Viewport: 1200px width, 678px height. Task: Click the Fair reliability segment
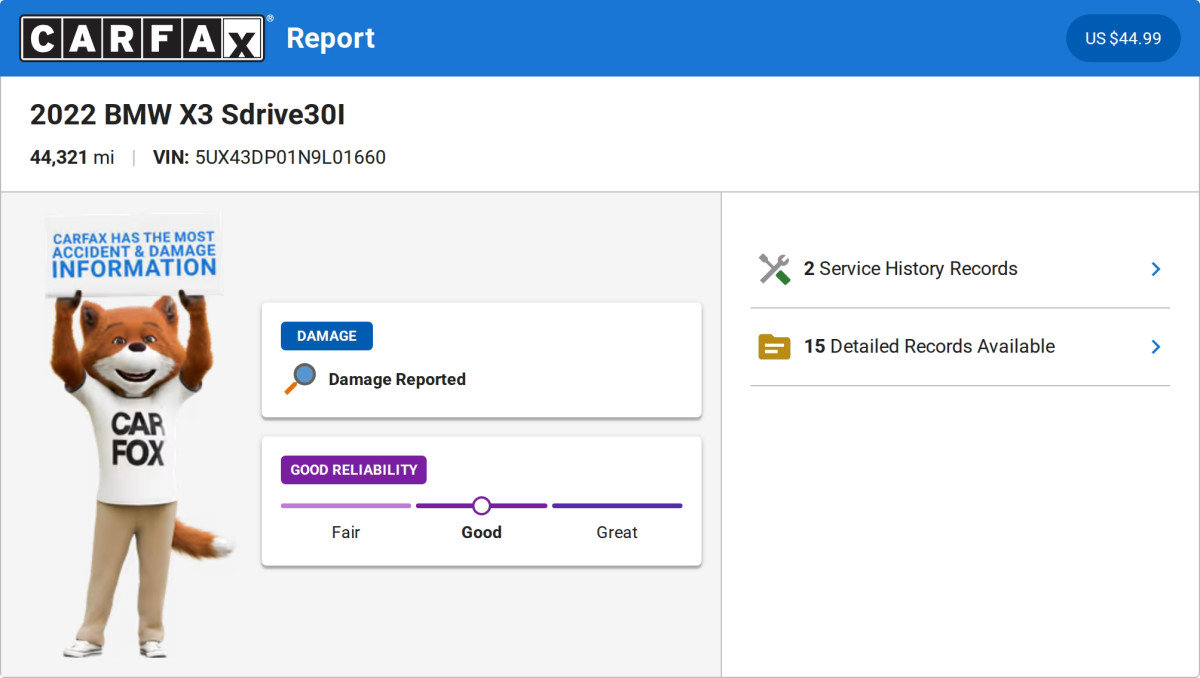point(346,506)
